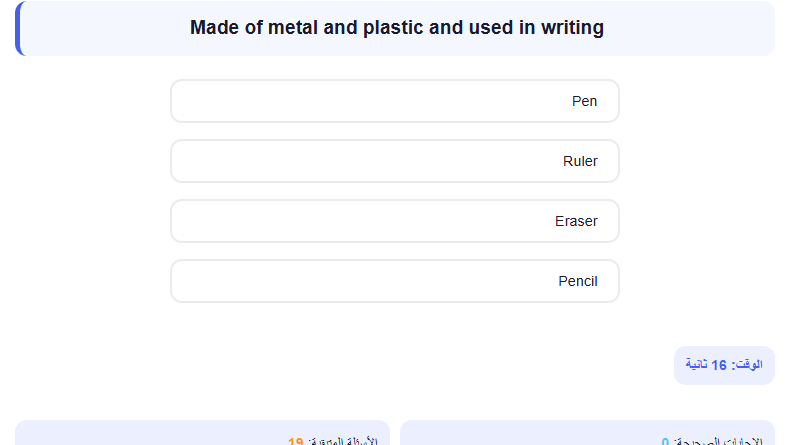Click the orange number 19 counter

pyautogui.click(x=295, y=441)
